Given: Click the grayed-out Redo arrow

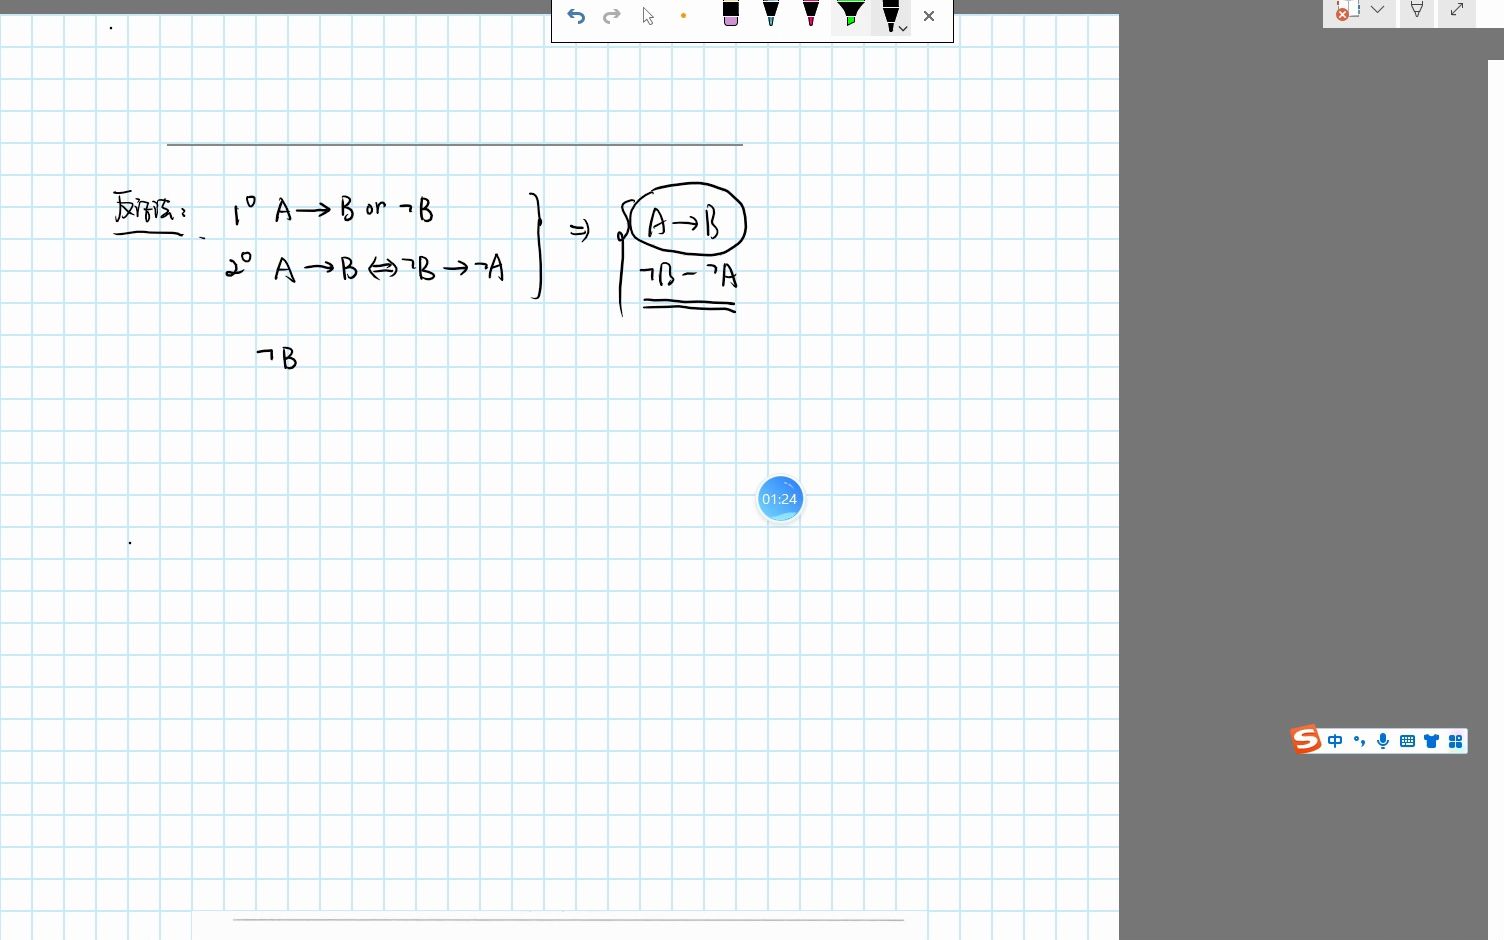Looking at the screenshot, I should (612, 16).
